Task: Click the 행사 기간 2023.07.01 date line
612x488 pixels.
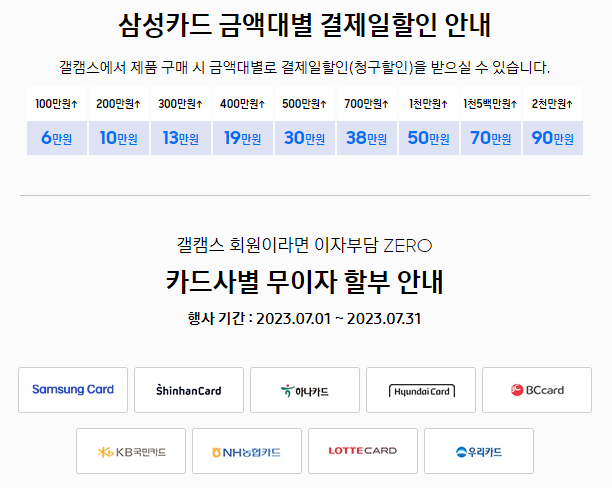Action: (304, 319)
